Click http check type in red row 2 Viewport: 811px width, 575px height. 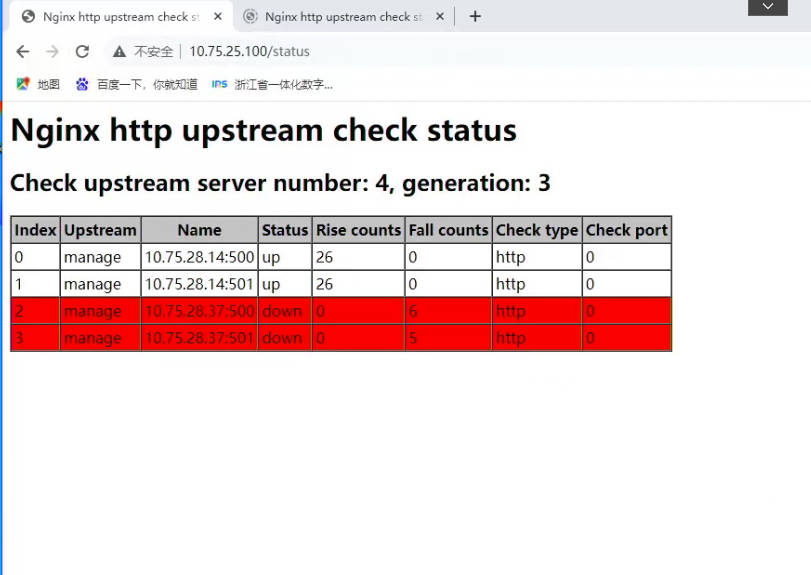(x=510, y=311)
